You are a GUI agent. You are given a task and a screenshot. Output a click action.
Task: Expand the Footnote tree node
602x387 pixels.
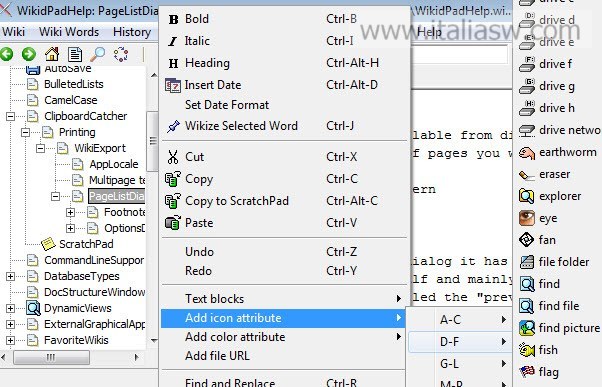point(70,212)
